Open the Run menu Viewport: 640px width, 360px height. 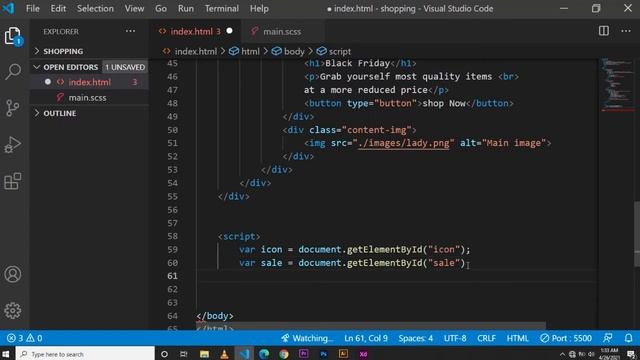(x=186, y=8)
